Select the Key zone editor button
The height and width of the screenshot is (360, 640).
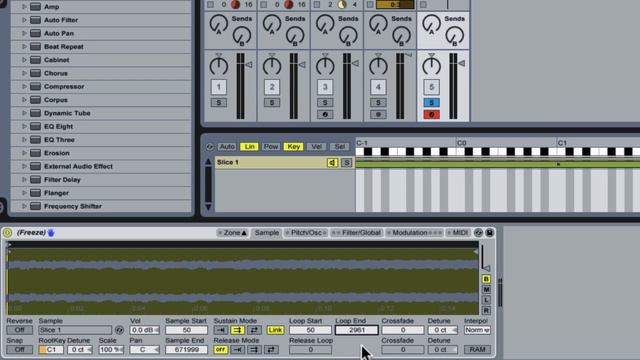pos(293,147)
